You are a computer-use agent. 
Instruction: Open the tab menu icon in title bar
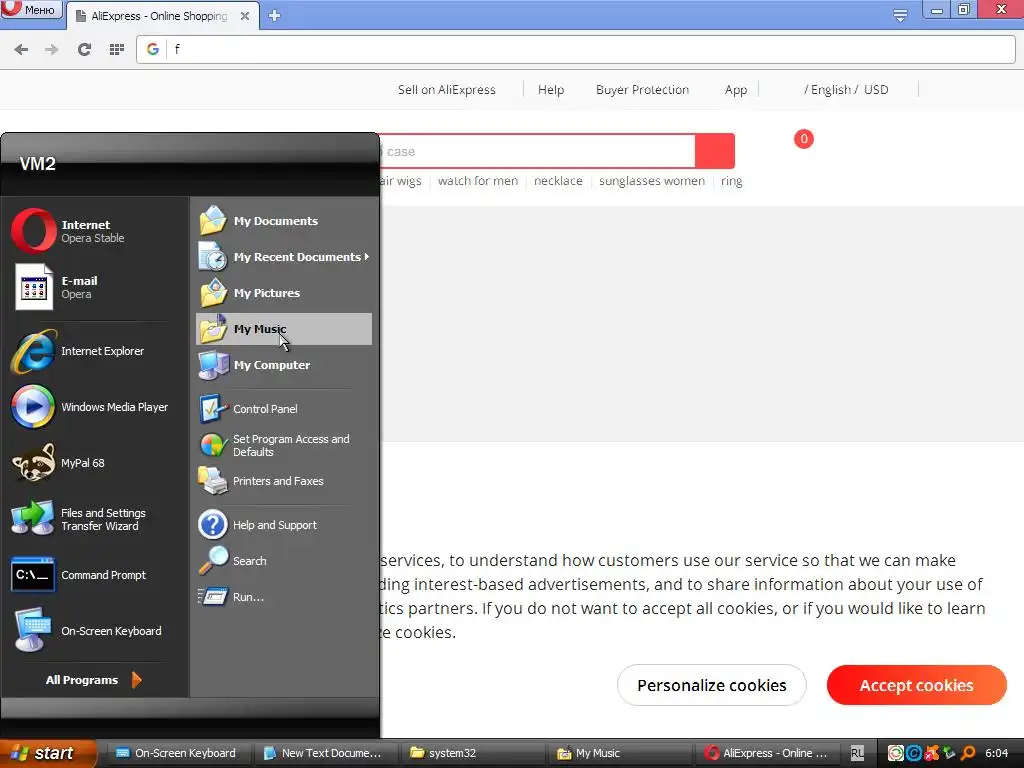900,15
